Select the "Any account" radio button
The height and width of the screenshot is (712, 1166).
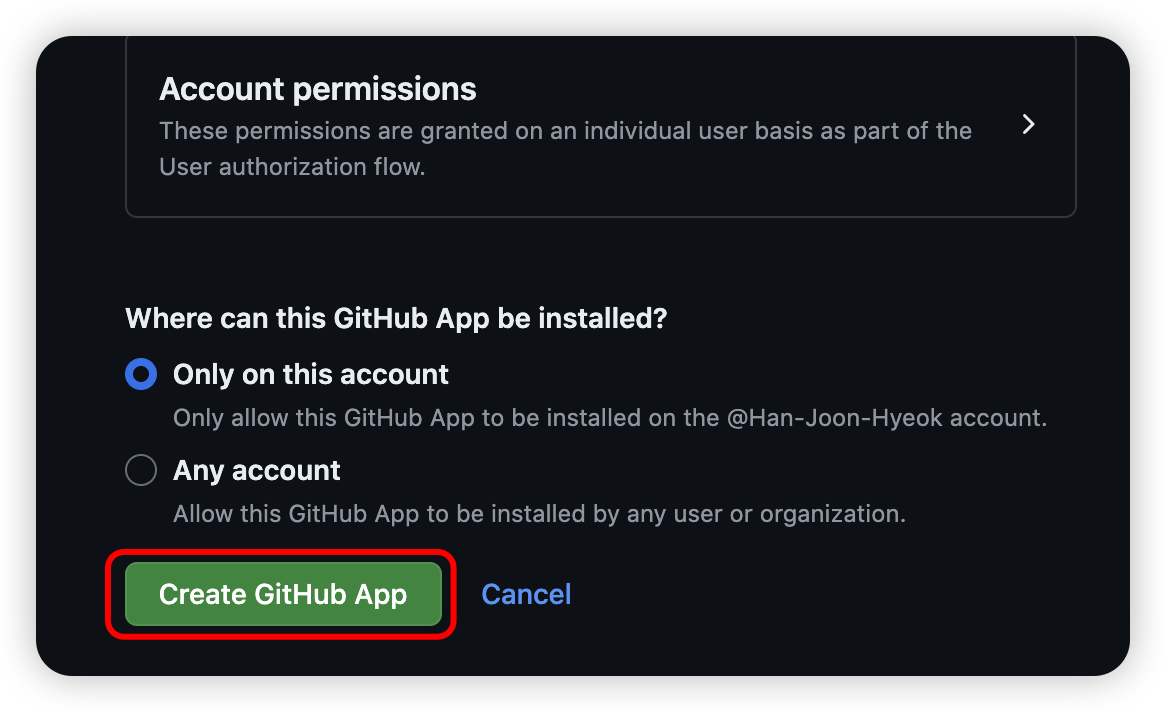tap(141, 470)
